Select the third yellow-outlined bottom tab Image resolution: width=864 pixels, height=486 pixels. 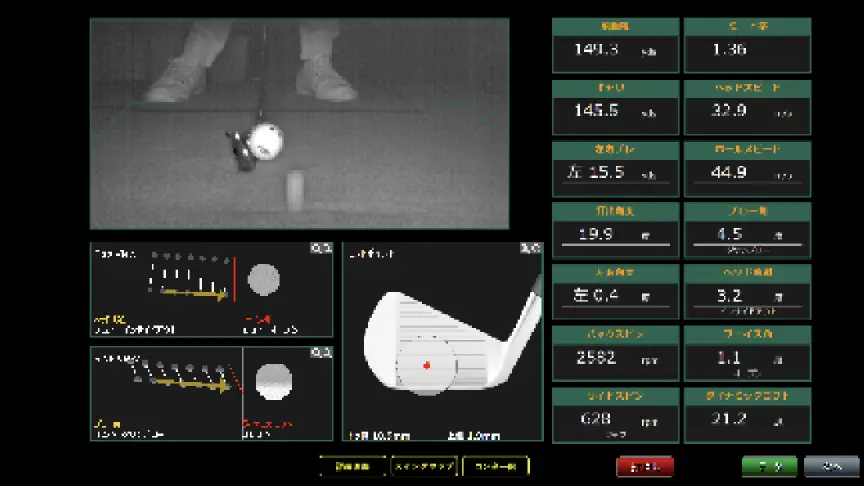496,466
